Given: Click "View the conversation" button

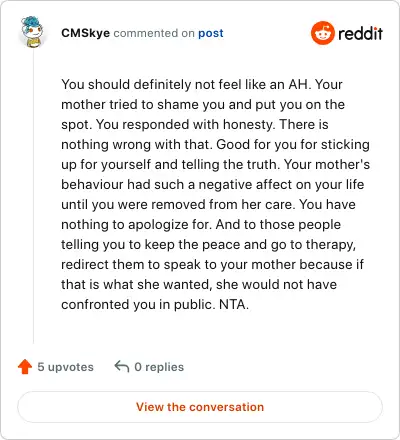Looking at the screenshot, I should 200,407.
